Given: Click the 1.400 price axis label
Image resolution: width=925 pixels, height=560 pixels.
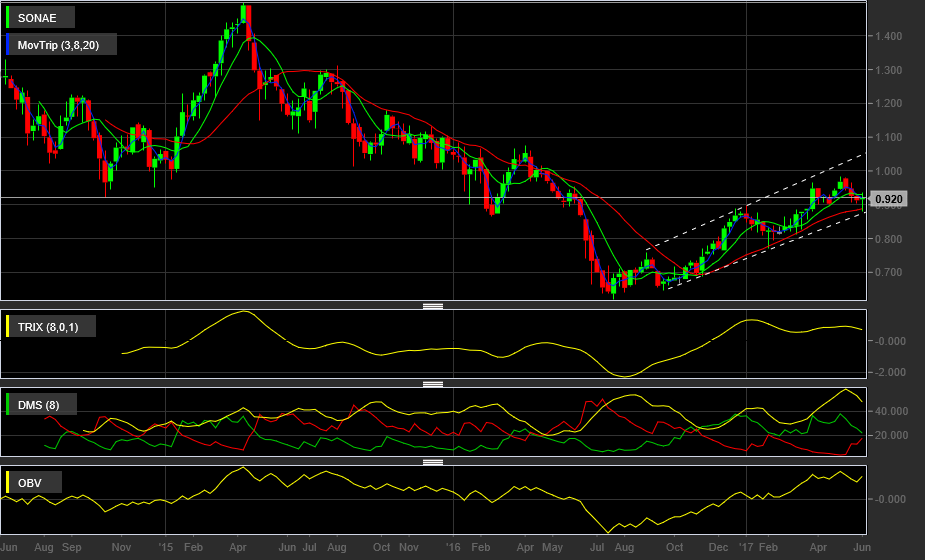Looking at the screenshot, I should pos(888,36).
